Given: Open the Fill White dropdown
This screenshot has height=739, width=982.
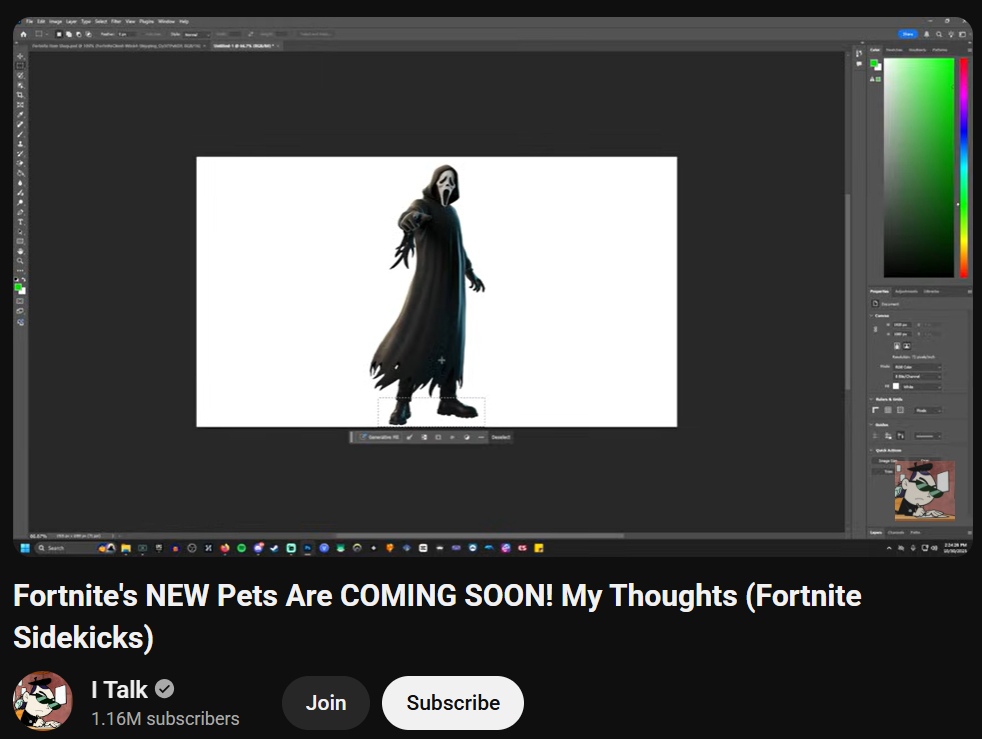Looking at the screenshot, I should (921, 387).
